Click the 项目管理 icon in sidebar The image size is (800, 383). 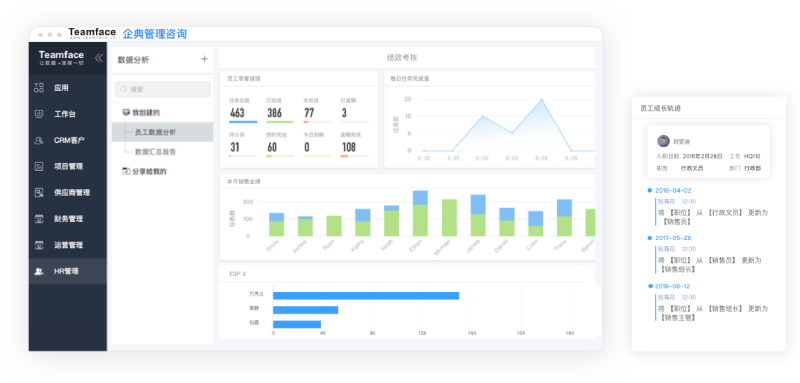coord(39,166)
